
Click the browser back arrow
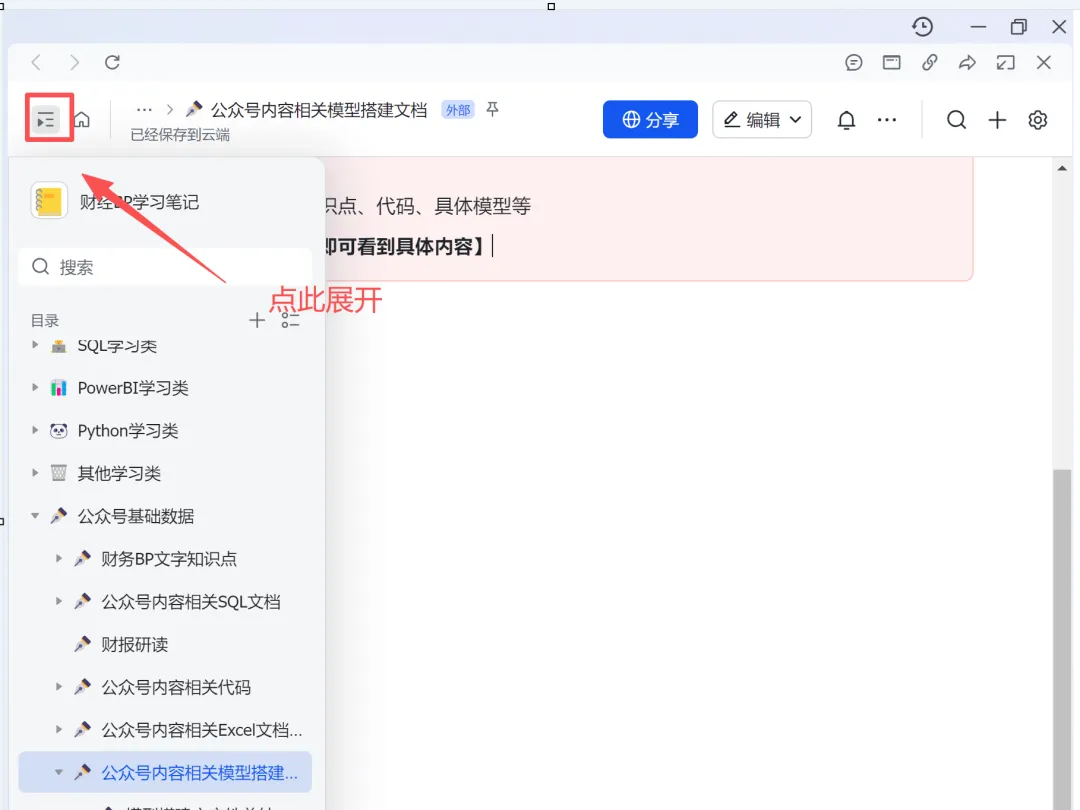tap(36, 63)
